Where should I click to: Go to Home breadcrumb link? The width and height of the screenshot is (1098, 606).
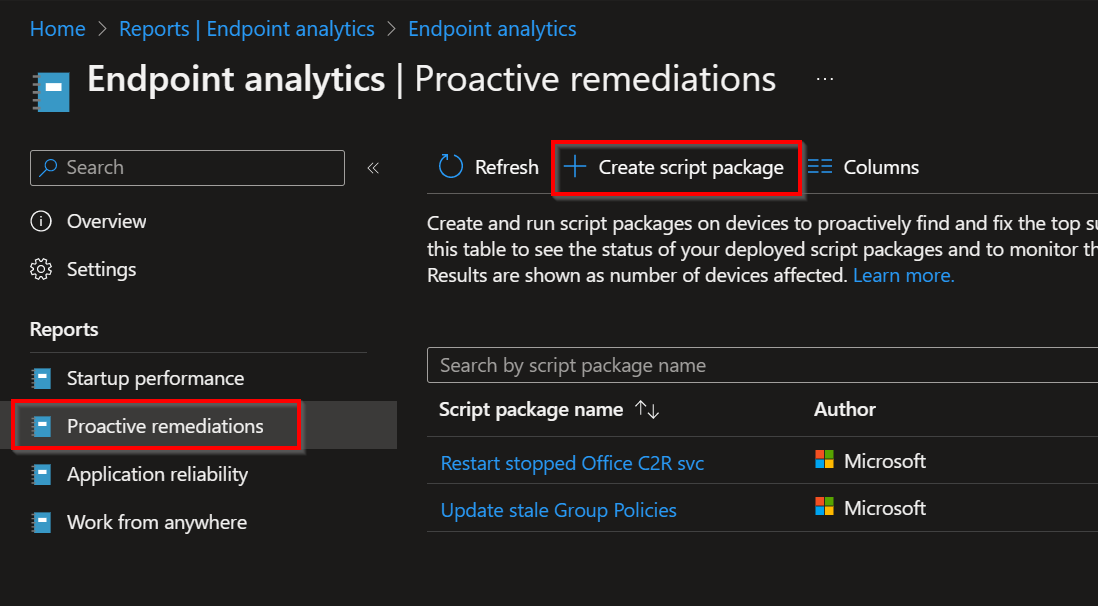click(x=57, y=29)
